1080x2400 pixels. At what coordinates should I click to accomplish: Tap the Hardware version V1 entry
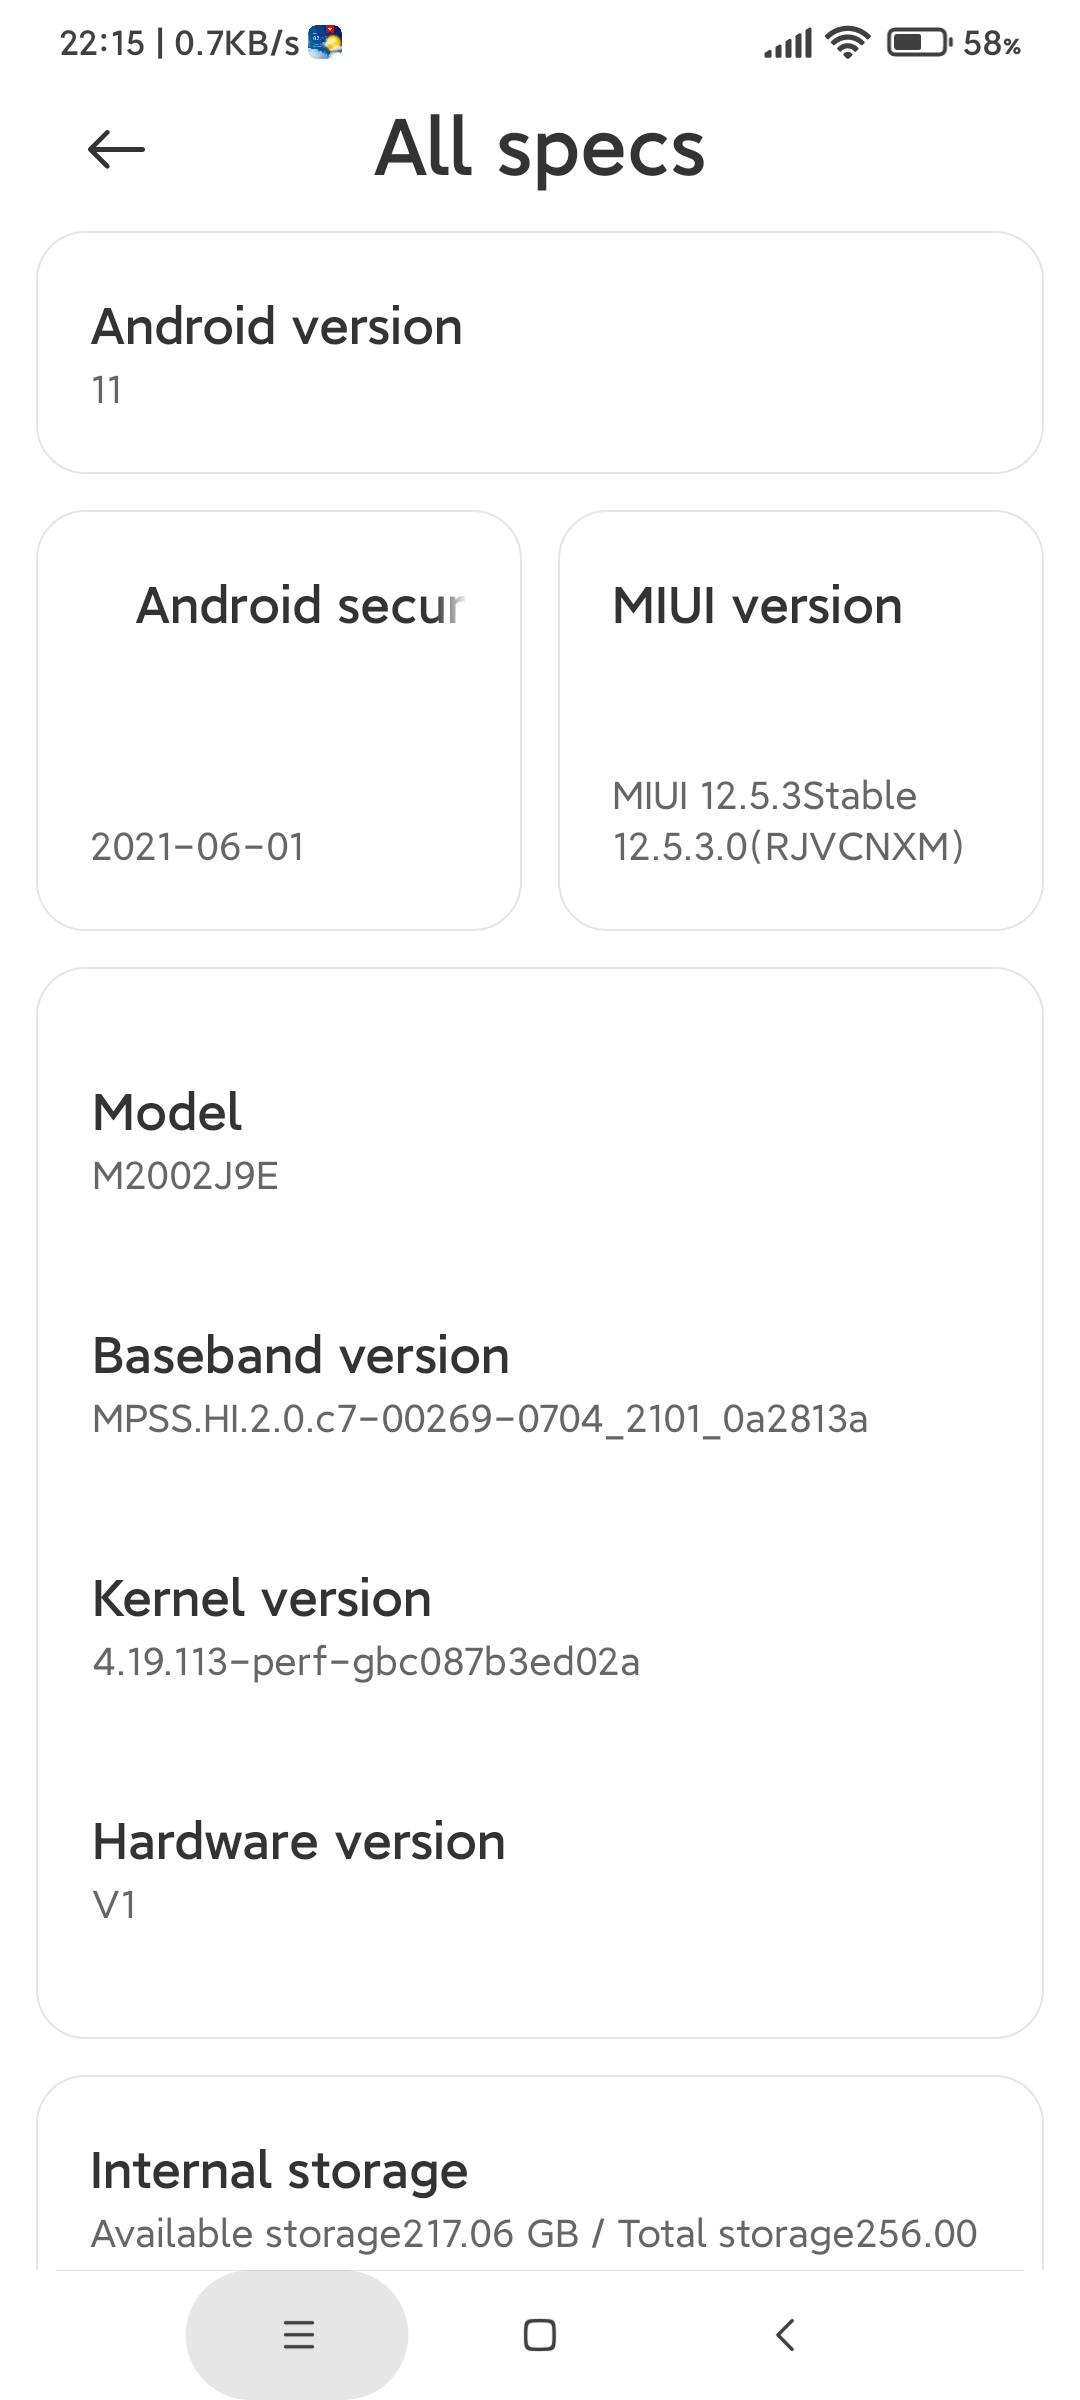540,1870
